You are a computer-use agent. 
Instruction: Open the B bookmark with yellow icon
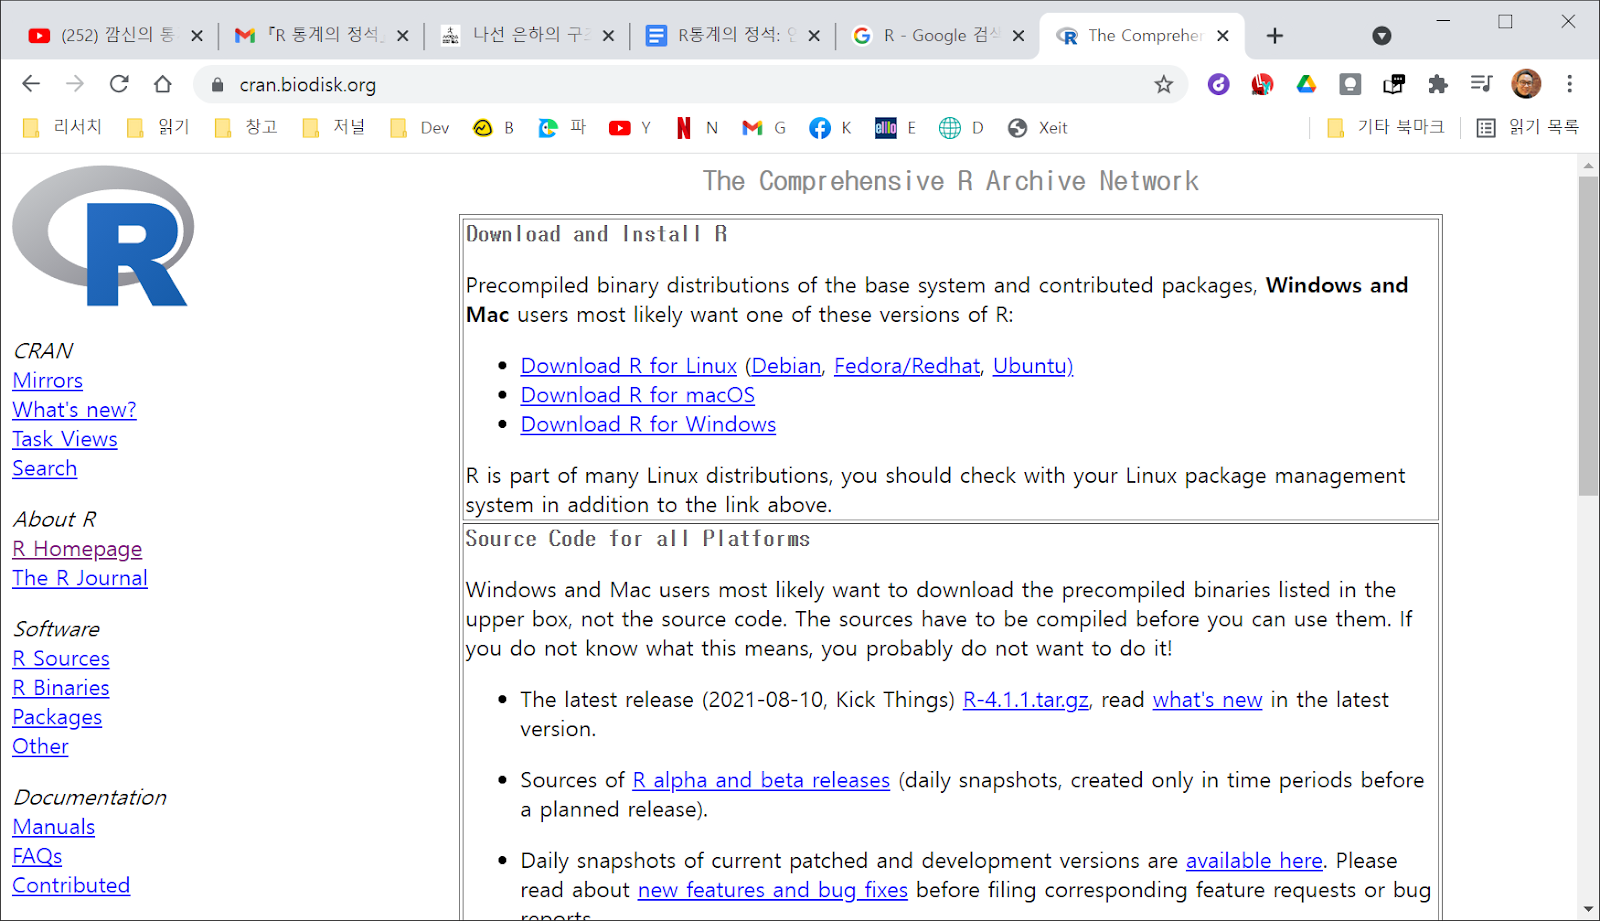click(x=494, y=127)
